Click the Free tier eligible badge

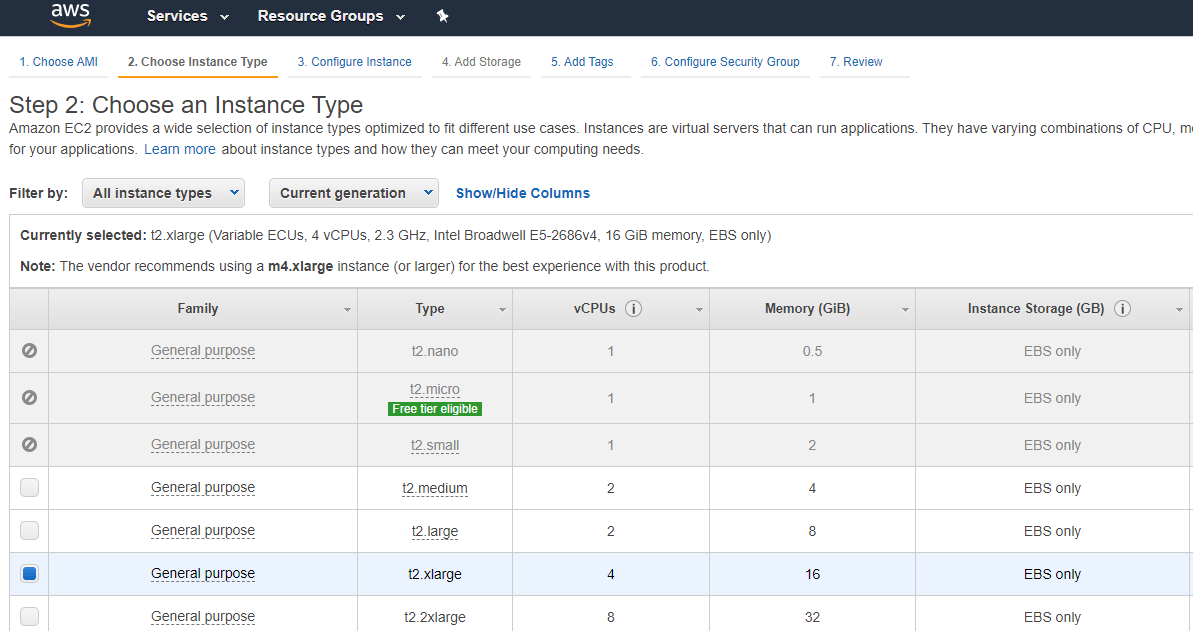click(435, 409)
